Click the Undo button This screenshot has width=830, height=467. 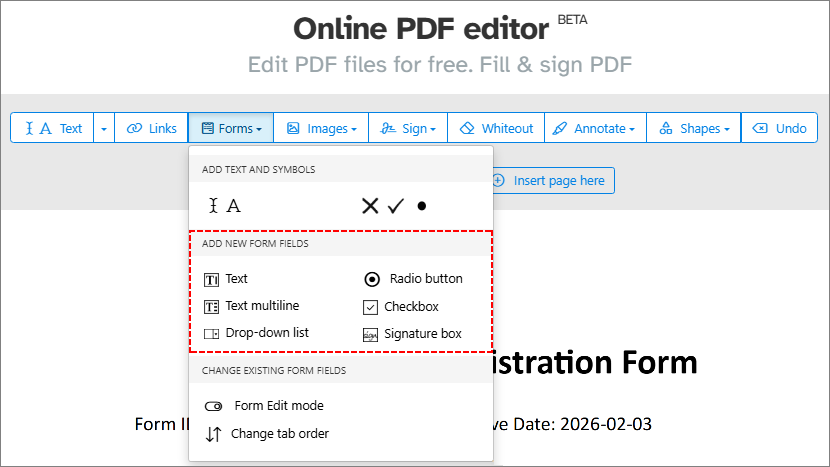779,128
